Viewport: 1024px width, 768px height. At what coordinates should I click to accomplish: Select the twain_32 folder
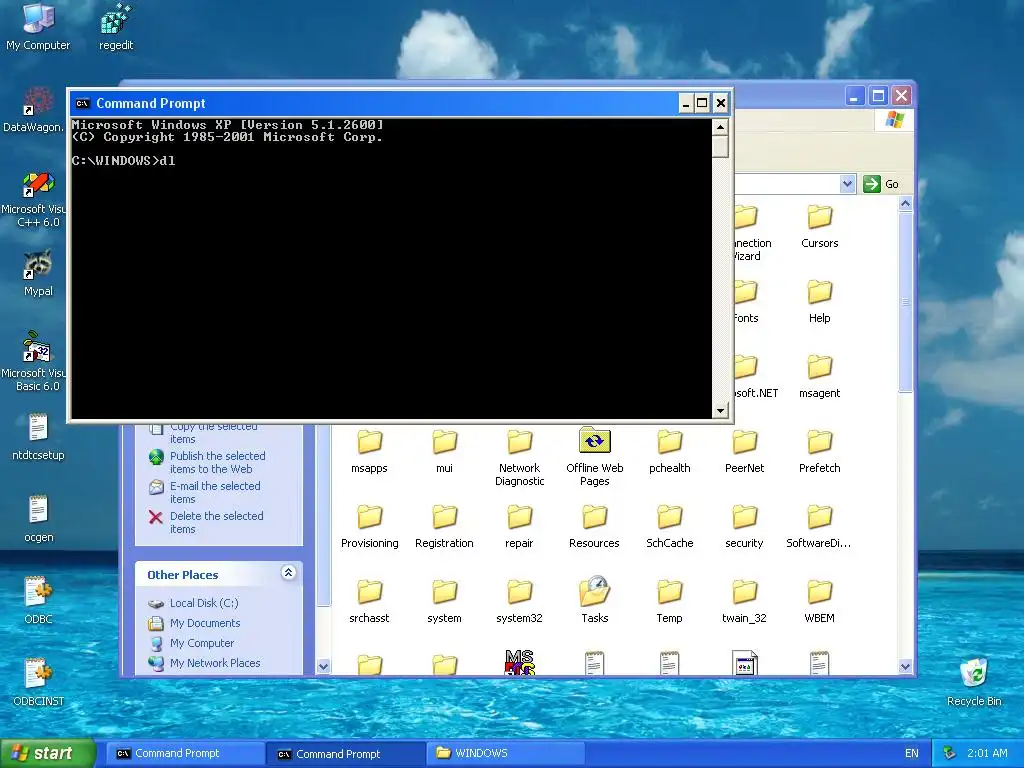[x=744, y=601]
